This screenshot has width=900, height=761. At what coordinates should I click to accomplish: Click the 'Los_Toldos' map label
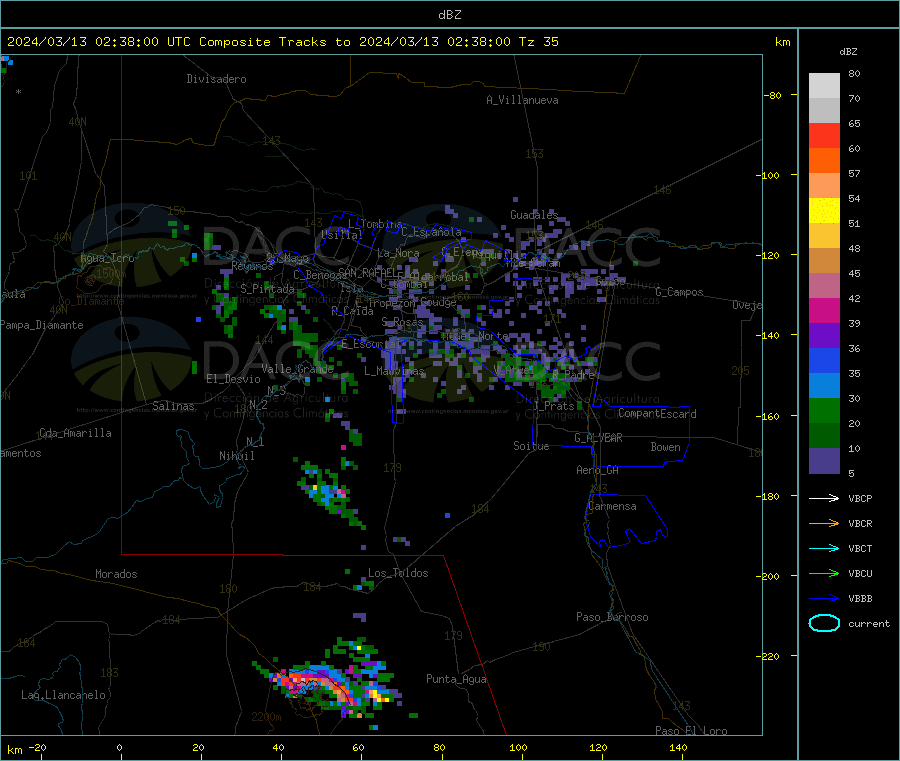coord(398,573)
